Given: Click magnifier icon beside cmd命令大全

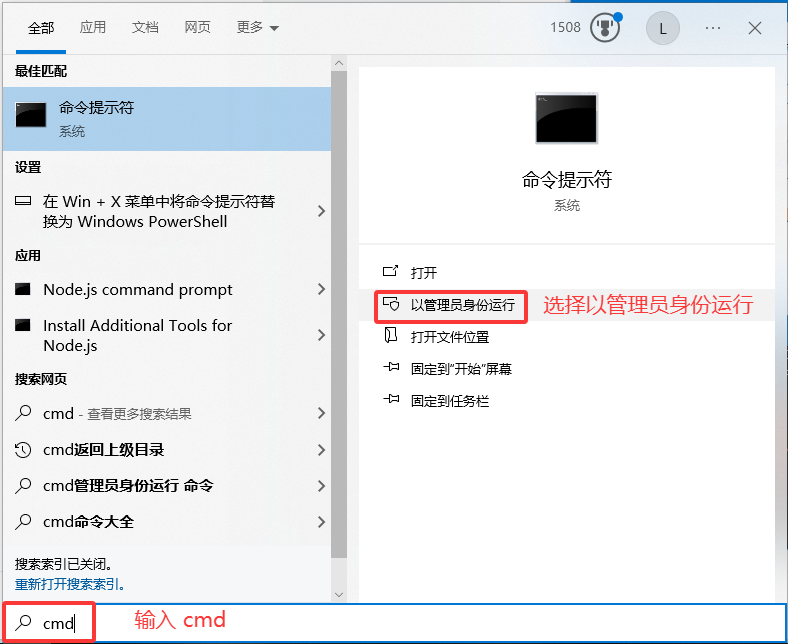Looking at the screenshot, I should tap(23, 522).
